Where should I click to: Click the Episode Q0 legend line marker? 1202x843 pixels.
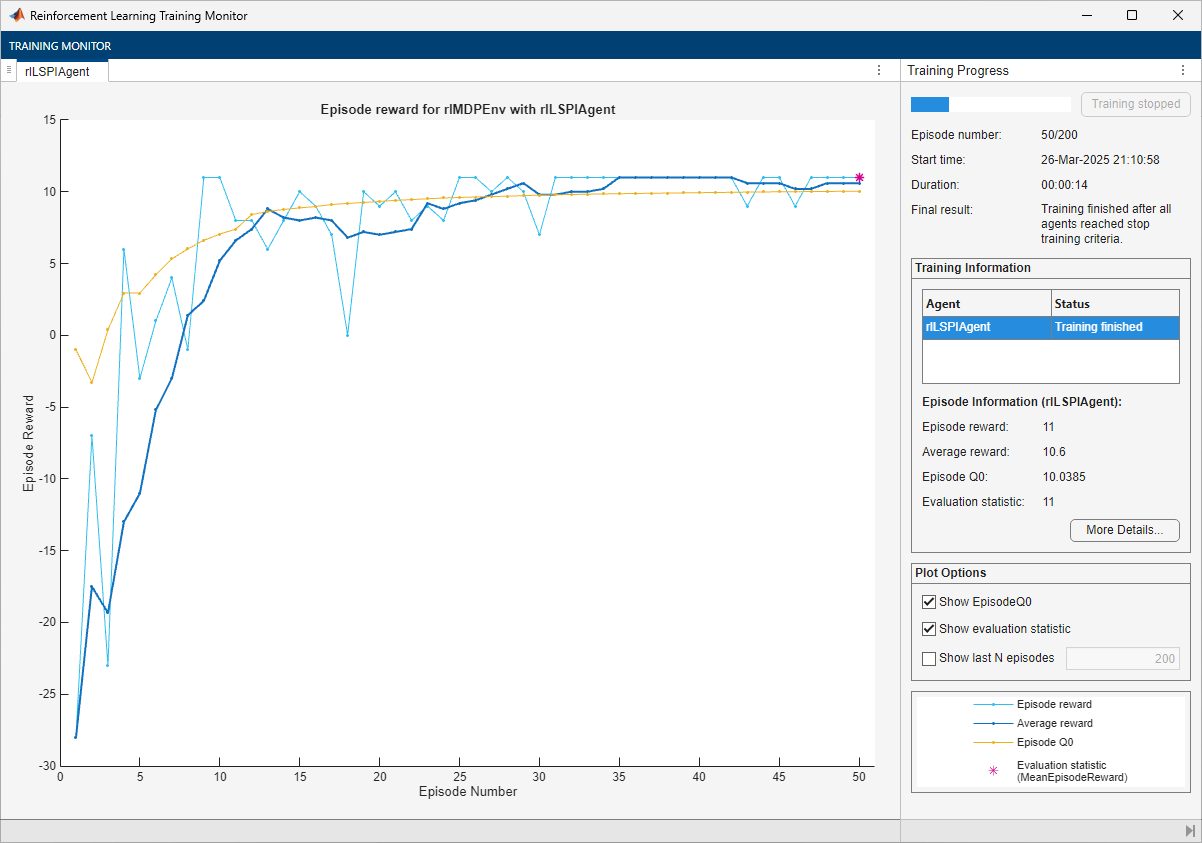click(993, 742)
